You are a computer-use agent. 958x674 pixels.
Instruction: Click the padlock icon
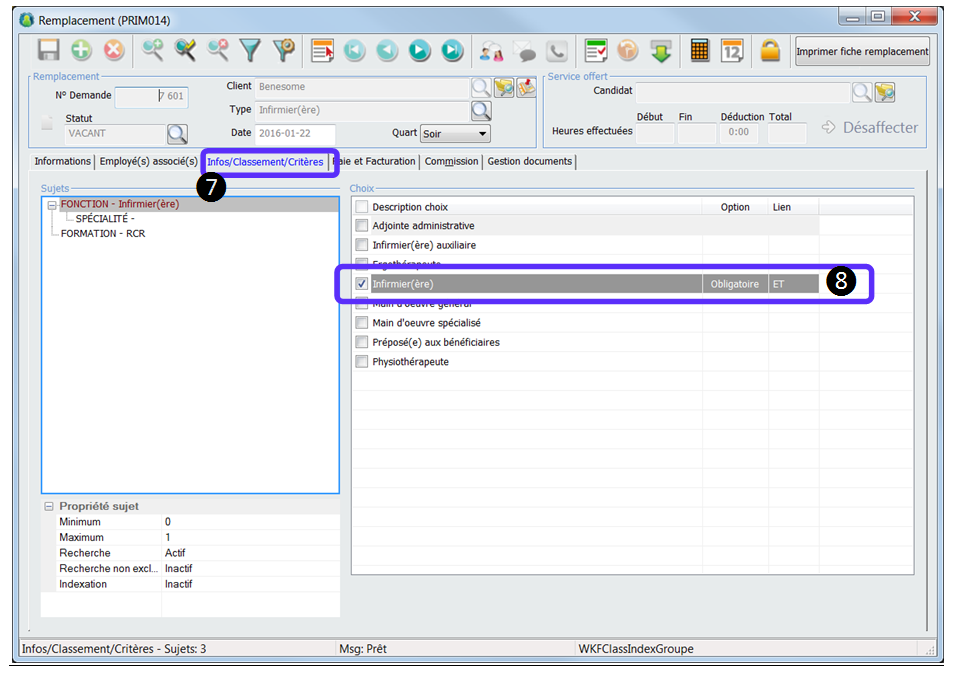coord(769,51)
